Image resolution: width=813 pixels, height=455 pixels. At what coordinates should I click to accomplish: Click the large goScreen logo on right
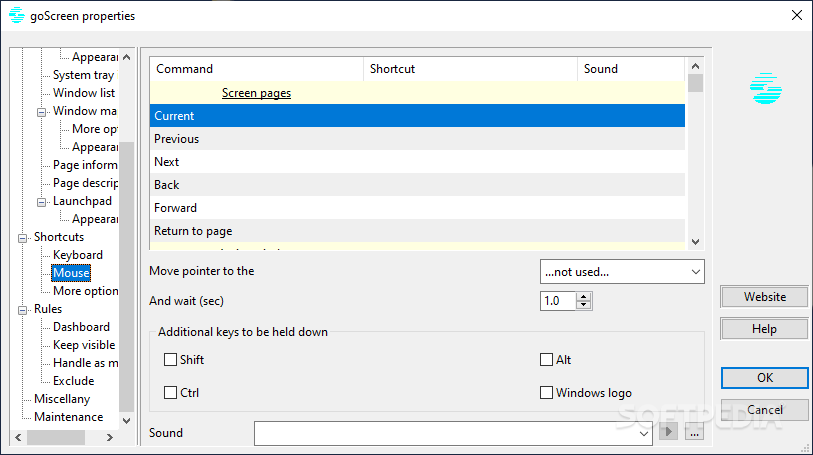tap(766, 88)
